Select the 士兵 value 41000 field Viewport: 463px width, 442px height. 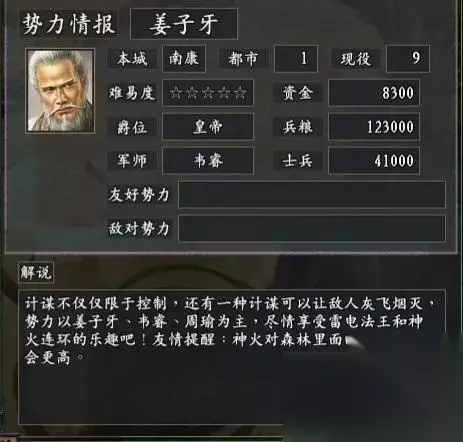coord(374,161)
